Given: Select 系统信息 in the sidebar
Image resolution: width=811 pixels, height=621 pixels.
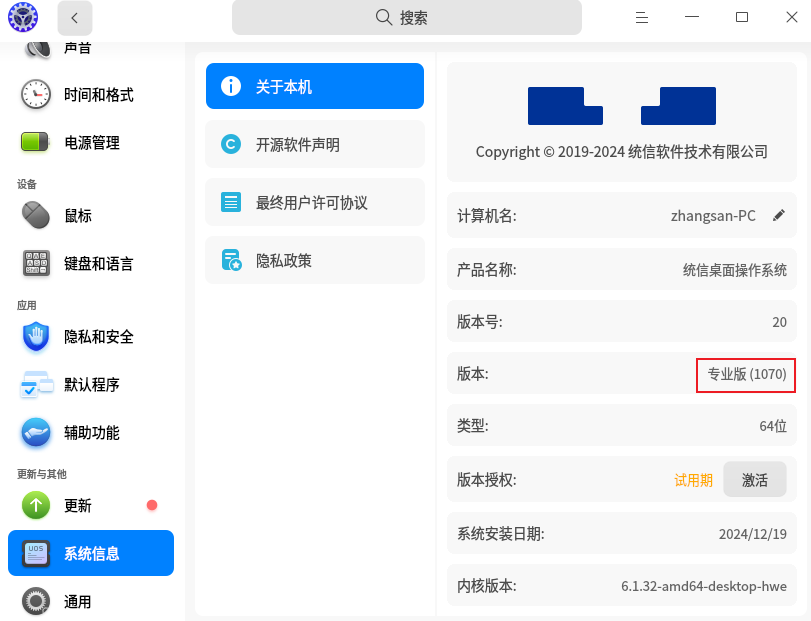Looking at the screenshot, I should click(x=91, y=553).
